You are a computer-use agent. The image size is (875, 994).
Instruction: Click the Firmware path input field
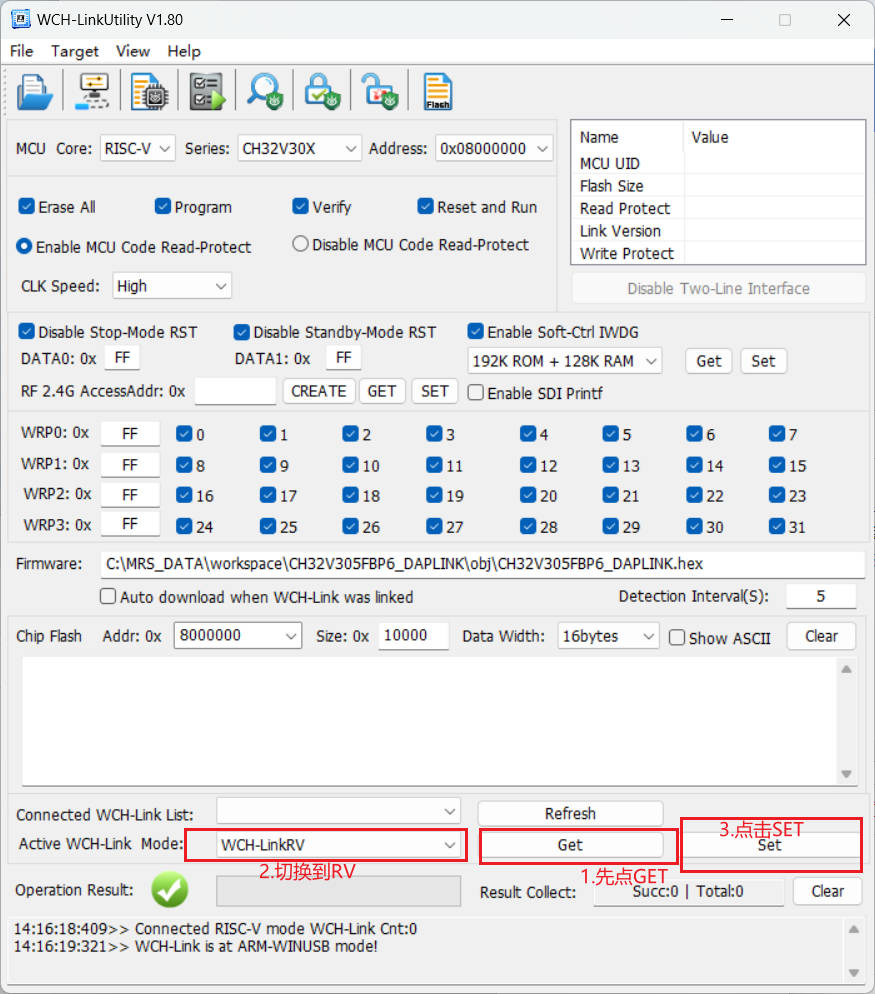pyautogui.click(x=483, y=564)
